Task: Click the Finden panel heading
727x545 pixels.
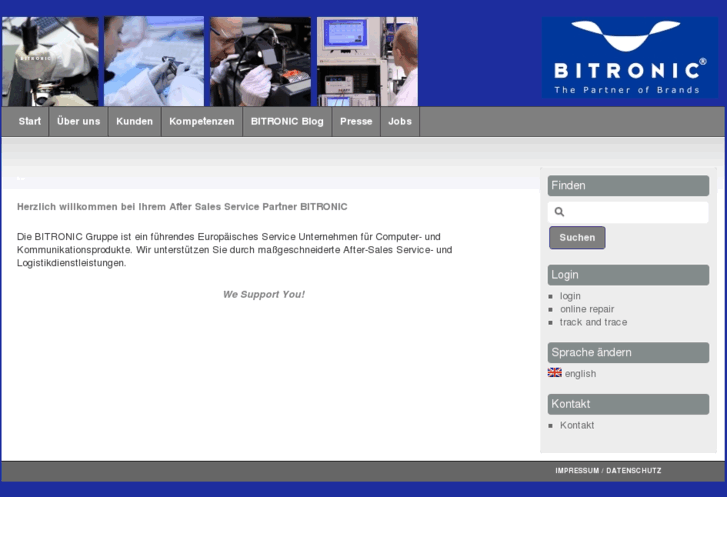Action: click(628, 186)
